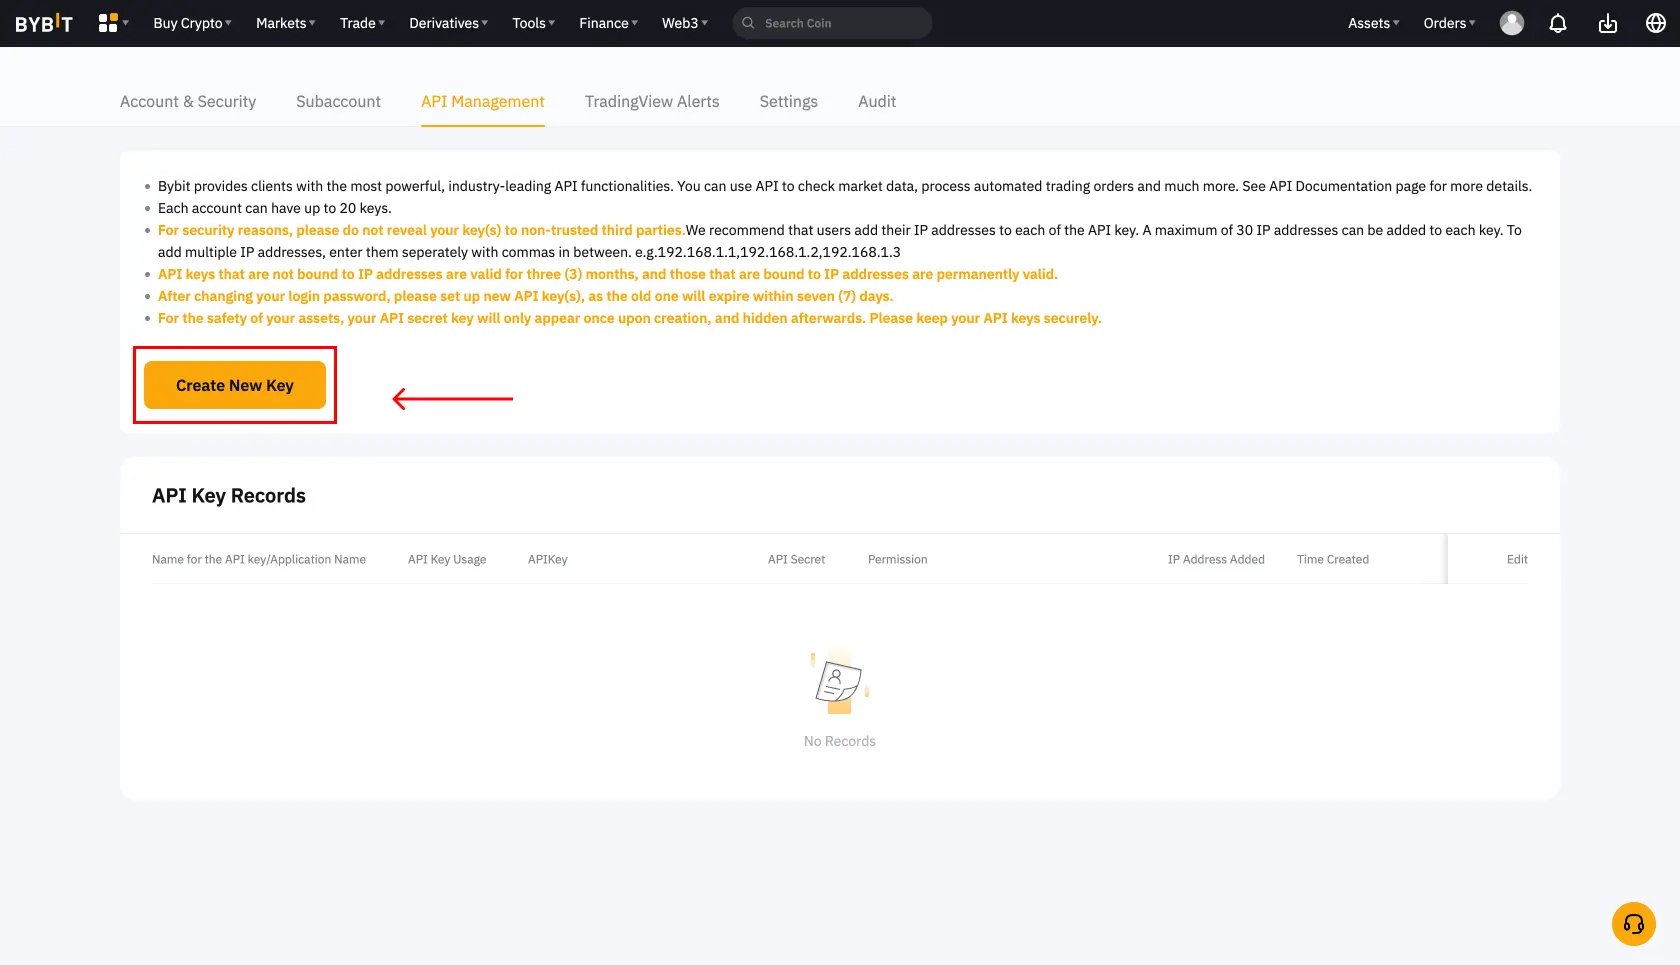Open the TradingView Alerts tab
1680x965 pixels.
(x=652, y=101)
